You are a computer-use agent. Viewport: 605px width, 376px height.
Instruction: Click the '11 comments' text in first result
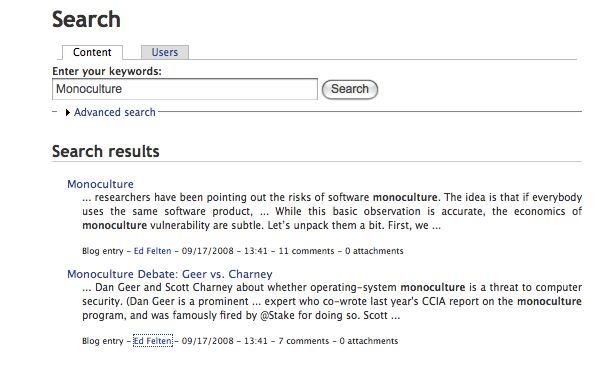(x=306, y=251)
